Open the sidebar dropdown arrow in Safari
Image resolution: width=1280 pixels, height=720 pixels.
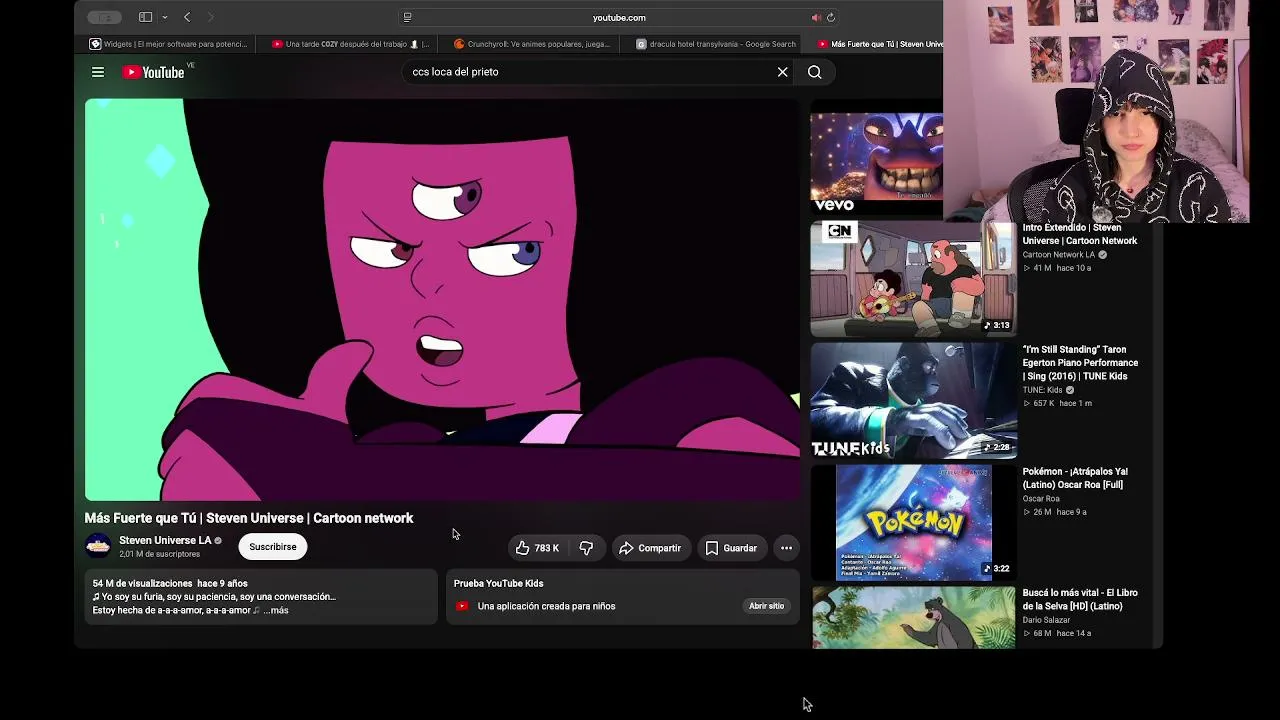[164, 17]
